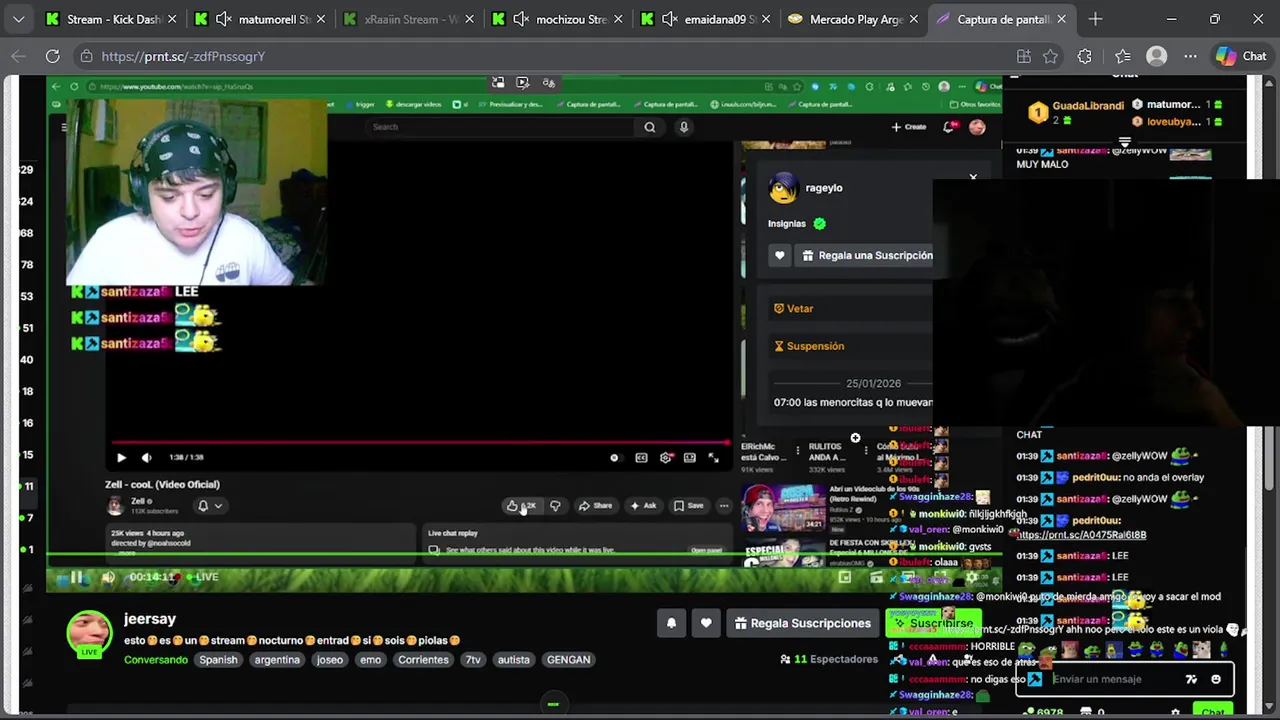Click the YouTube search magnifier icon
The width and height of the screenshot is (1280, 720).
pyautogui.click(x=650, y=127)
